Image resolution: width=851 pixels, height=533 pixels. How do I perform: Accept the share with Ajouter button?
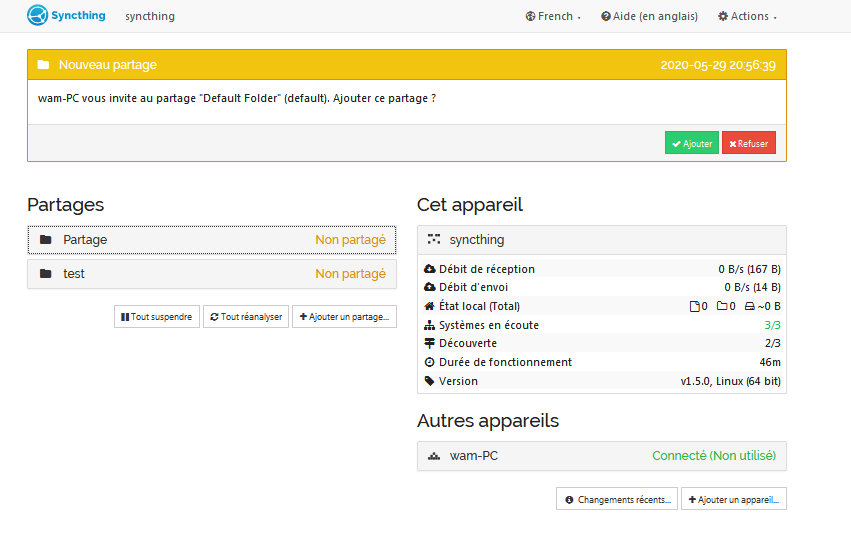coord(691,143)
